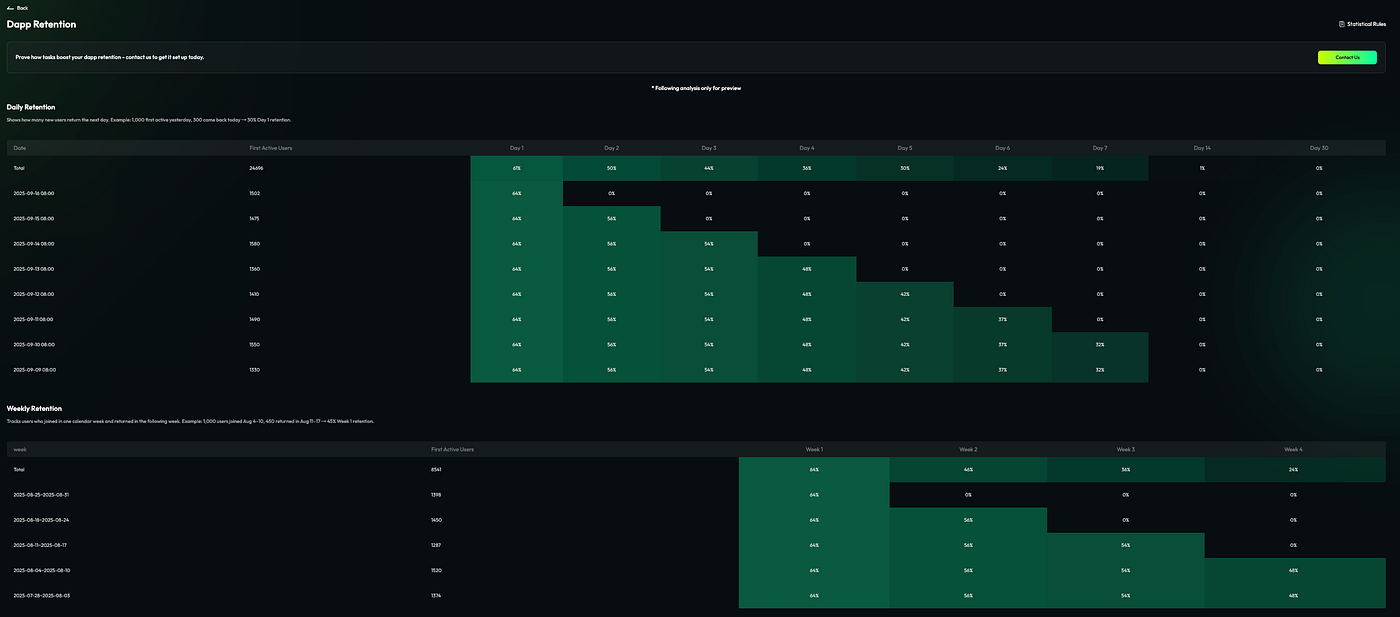Click the Week 4 cell for 2025-07-28–2025-08-03

tap(1293, 596)
